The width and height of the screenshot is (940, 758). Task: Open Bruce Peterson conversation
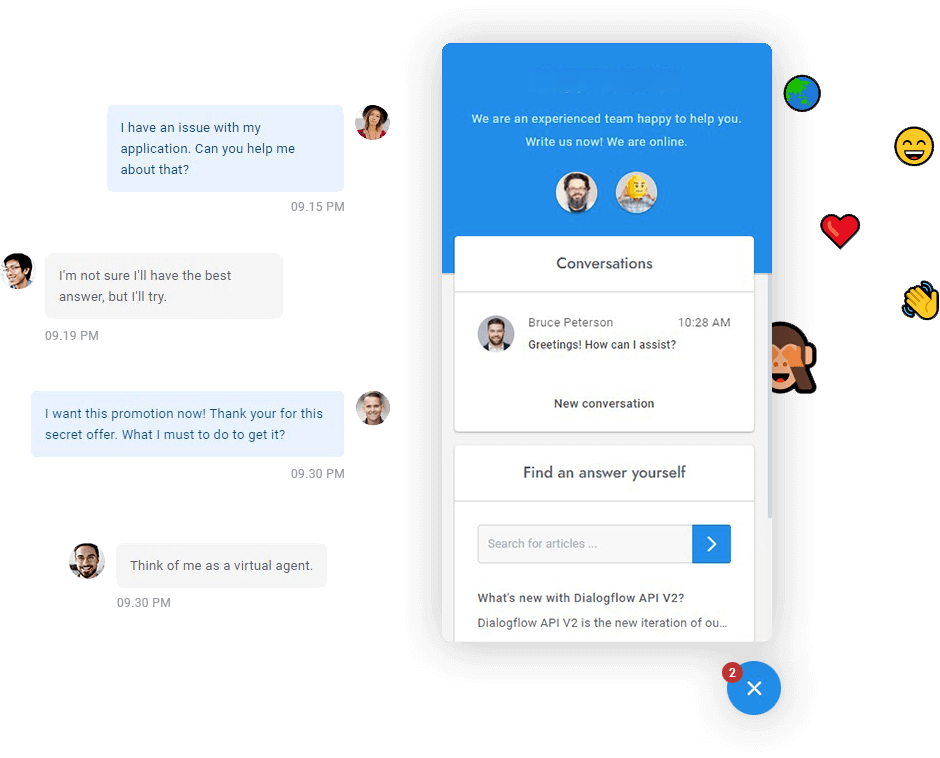pyautogui.click(x=604, y=333)
